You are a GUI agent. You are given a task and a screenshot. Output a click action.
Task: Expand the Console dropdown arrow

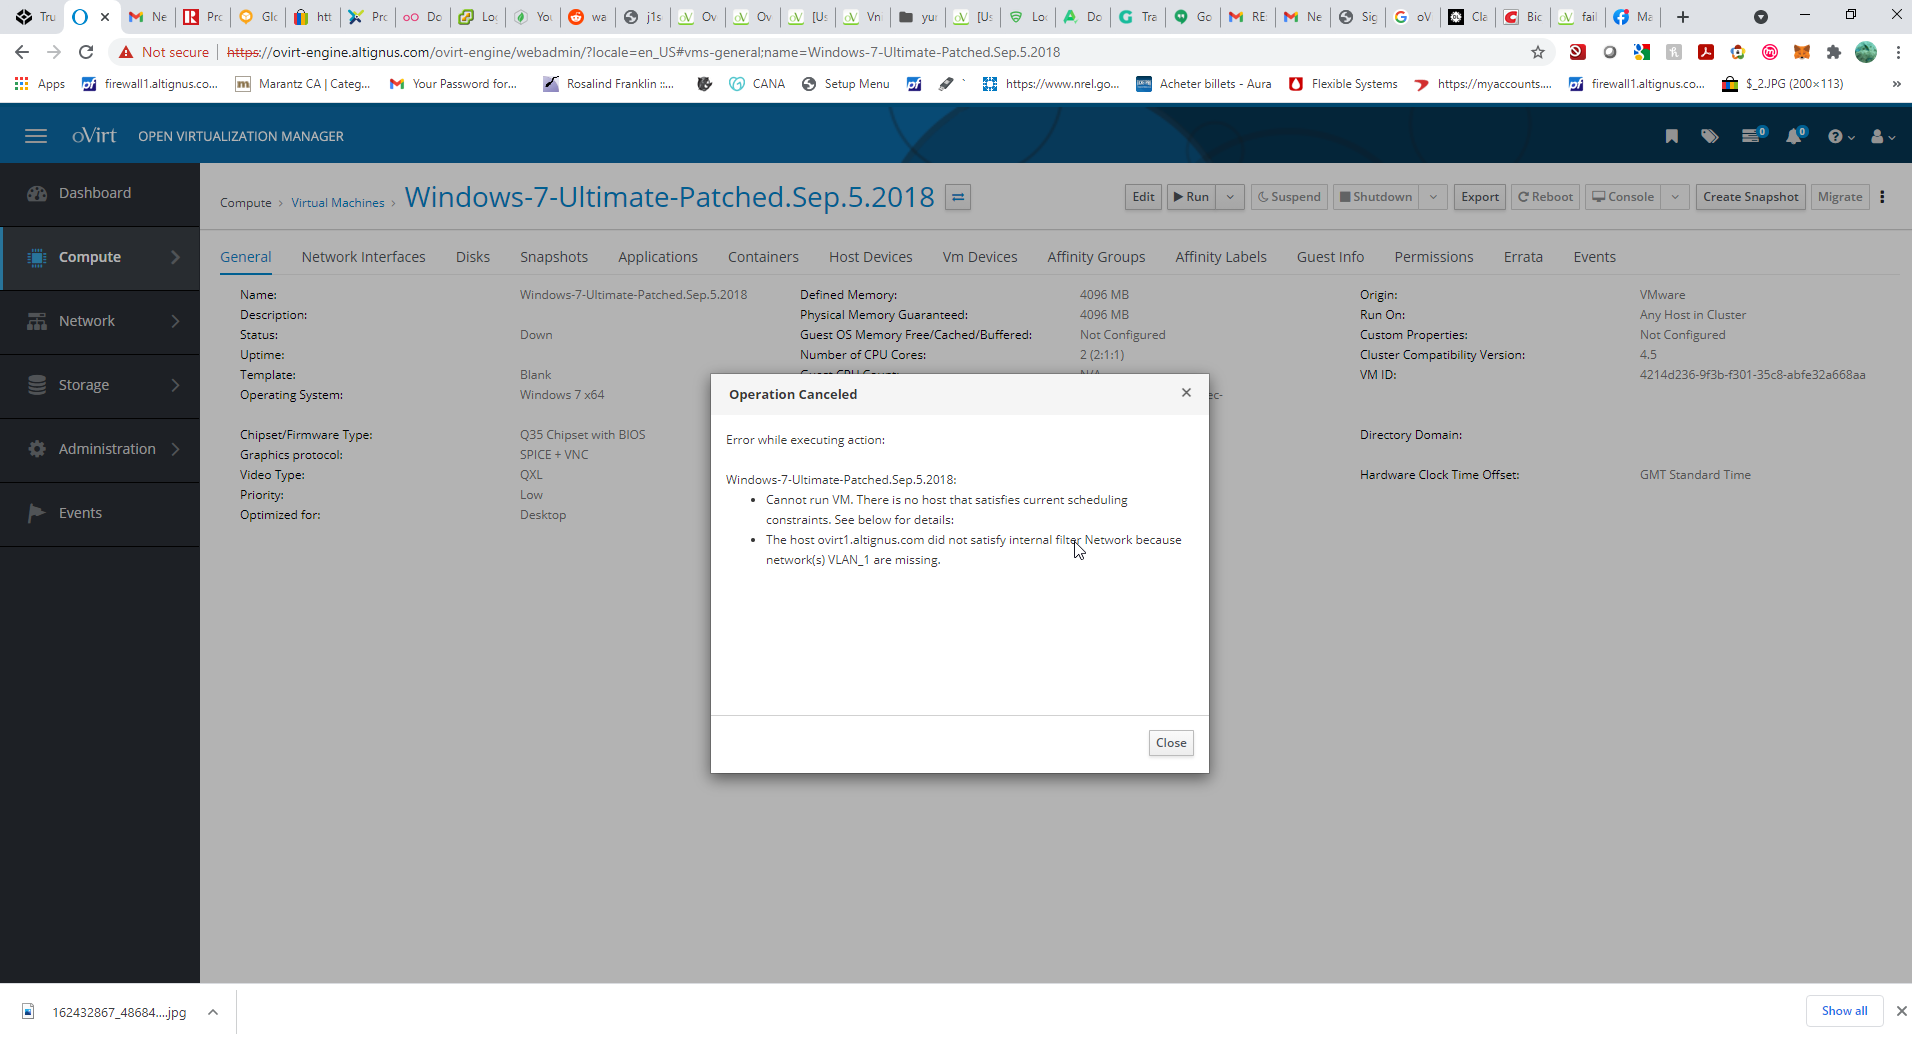[1675, 197]
